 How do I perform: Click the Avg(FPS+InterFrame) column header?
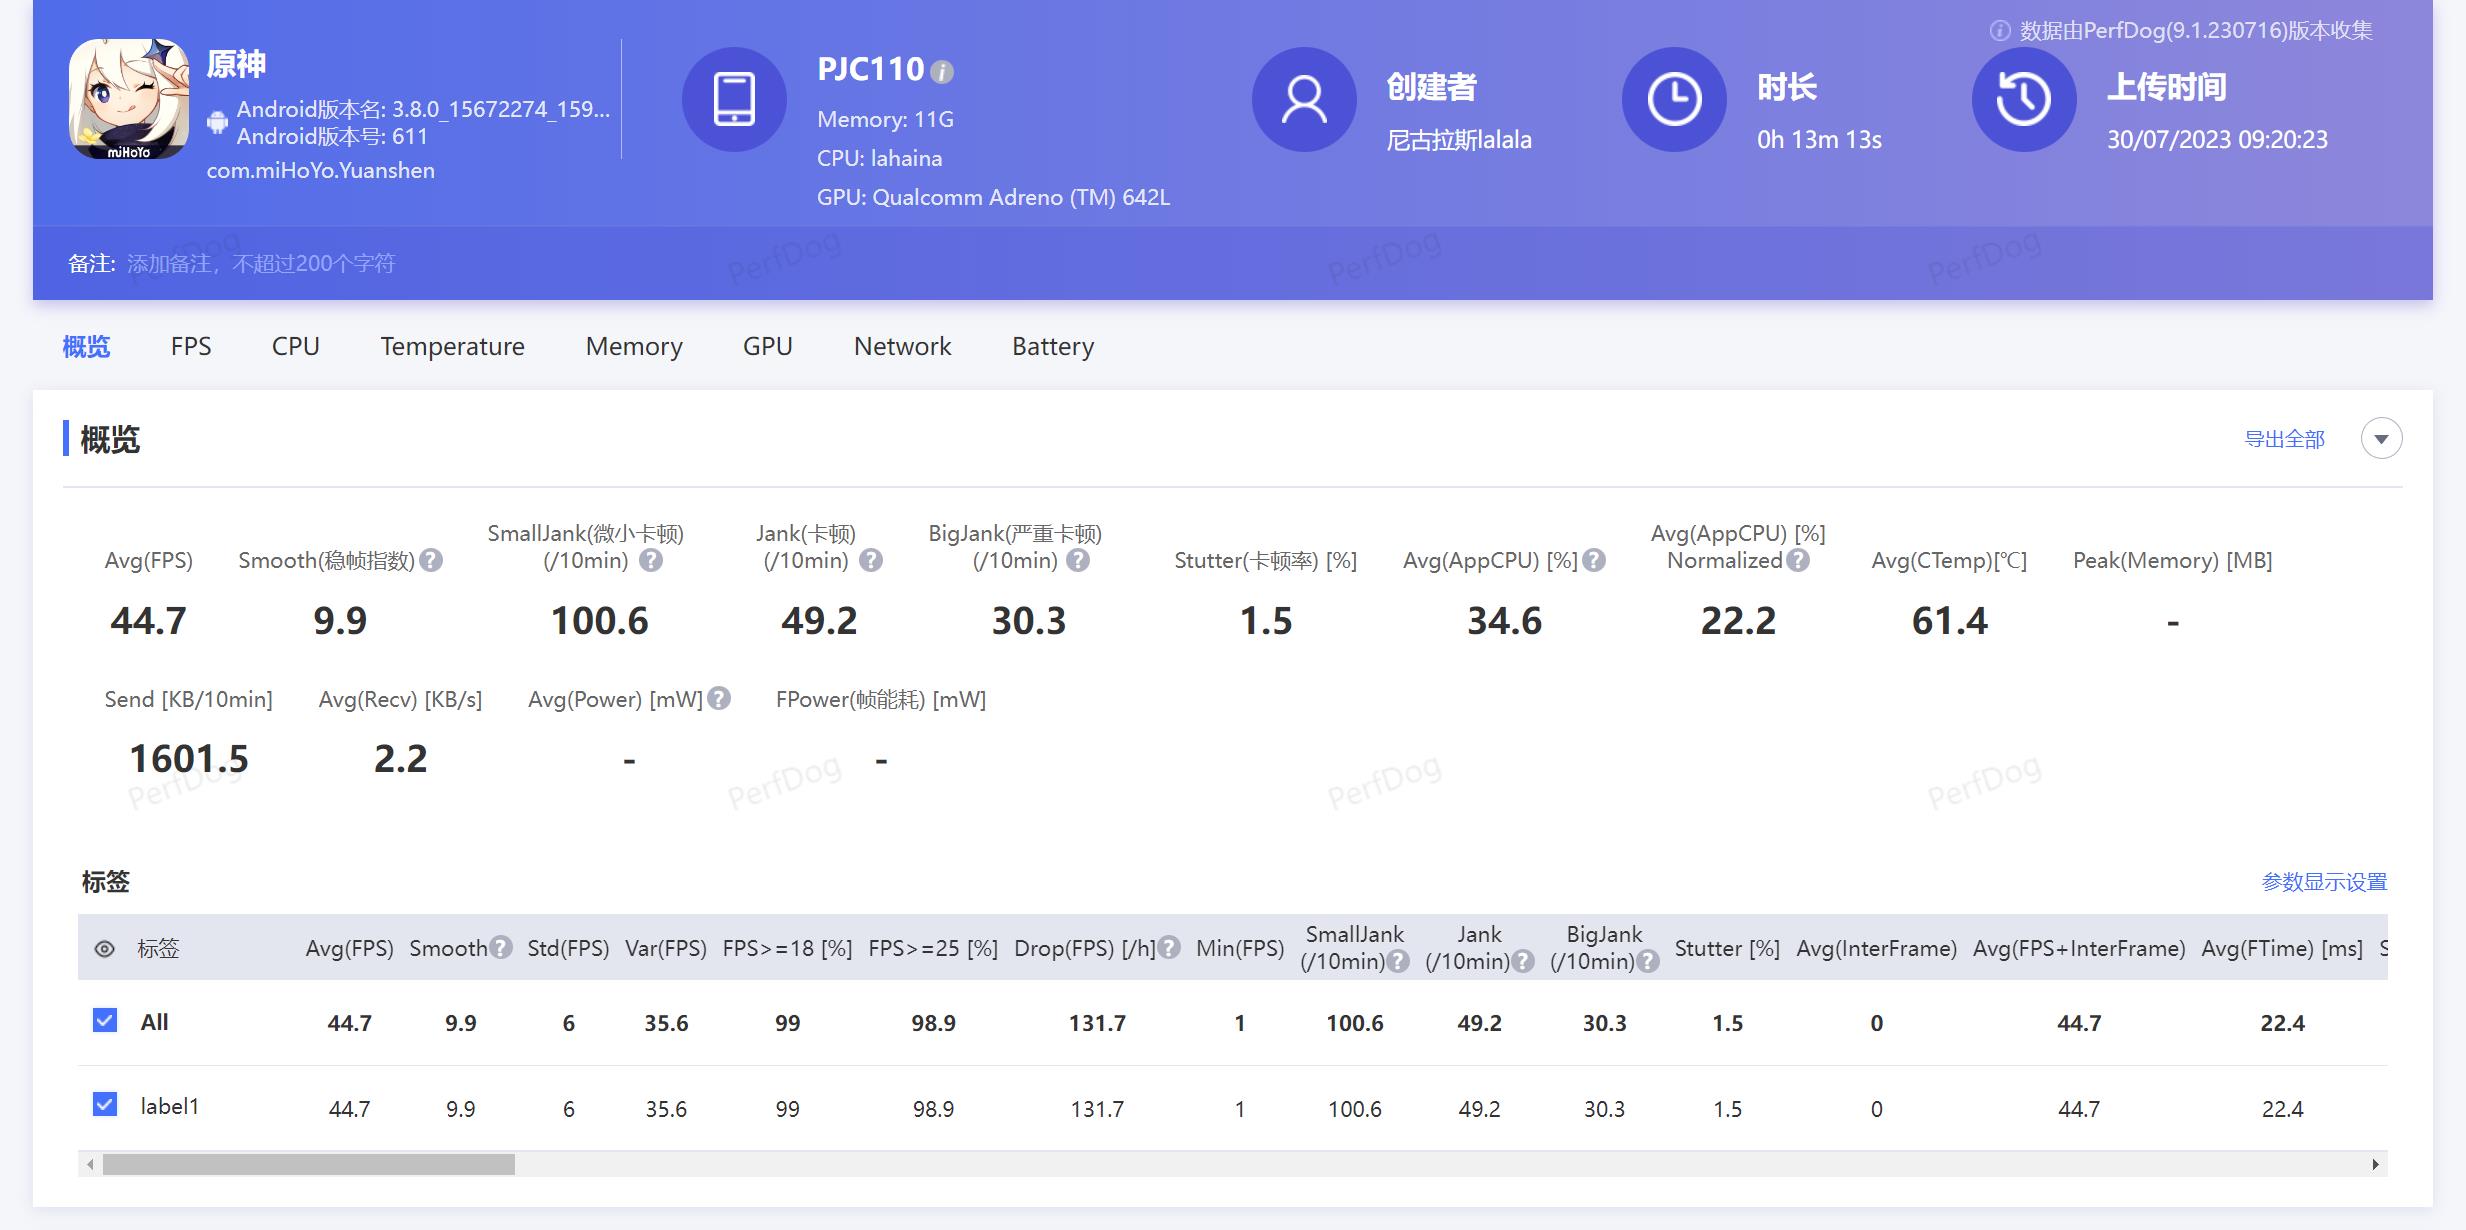pos(2079,948)
